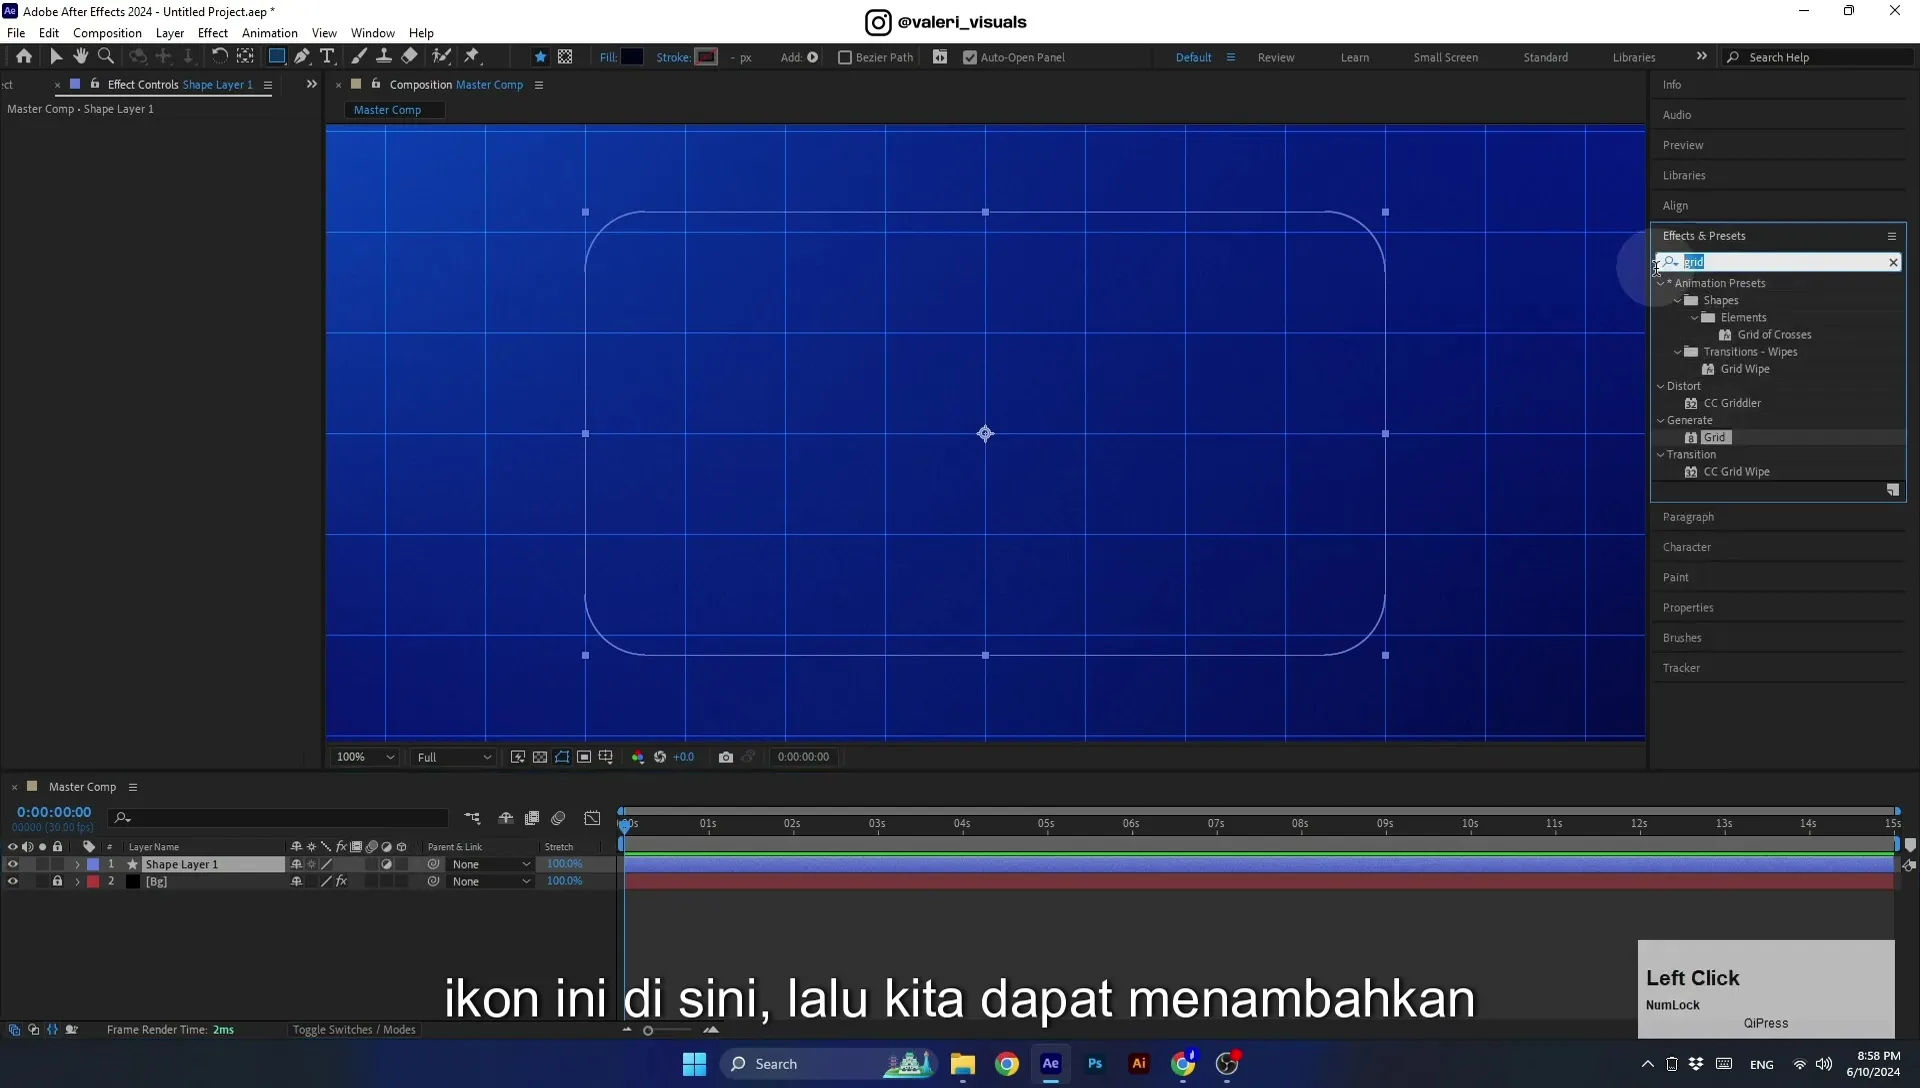Screen dimensions: 1920x1088
Task: Open the Align panel
Action: click(1675, 205)
